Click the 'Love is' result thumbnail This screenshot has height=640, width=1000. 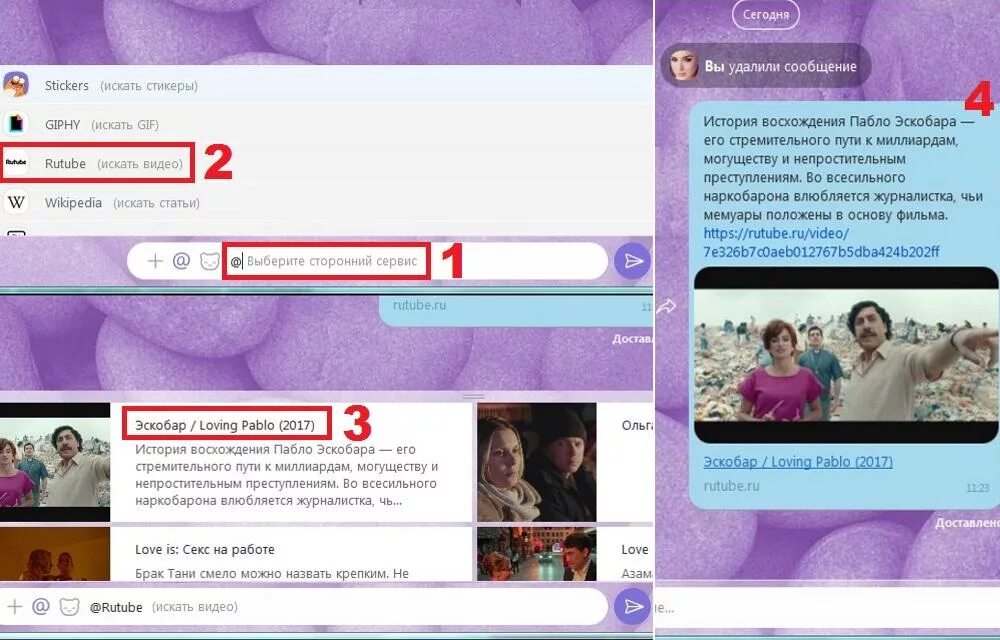55,553
